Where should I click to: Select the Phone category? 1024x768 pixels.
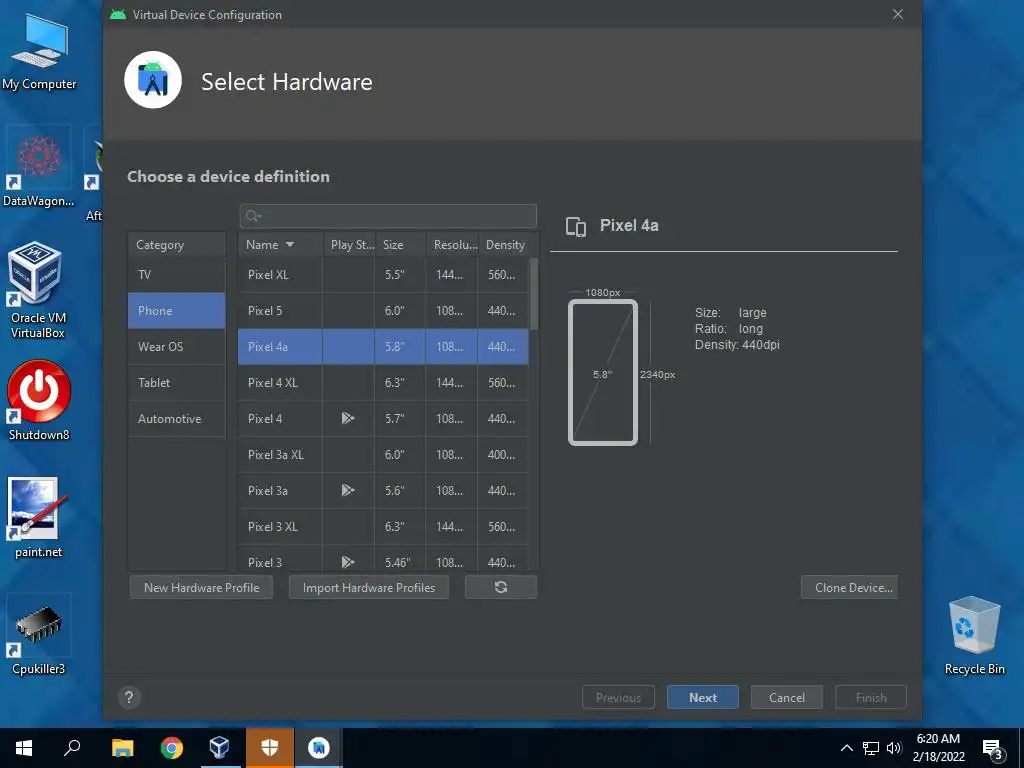[x=176, y=311]
